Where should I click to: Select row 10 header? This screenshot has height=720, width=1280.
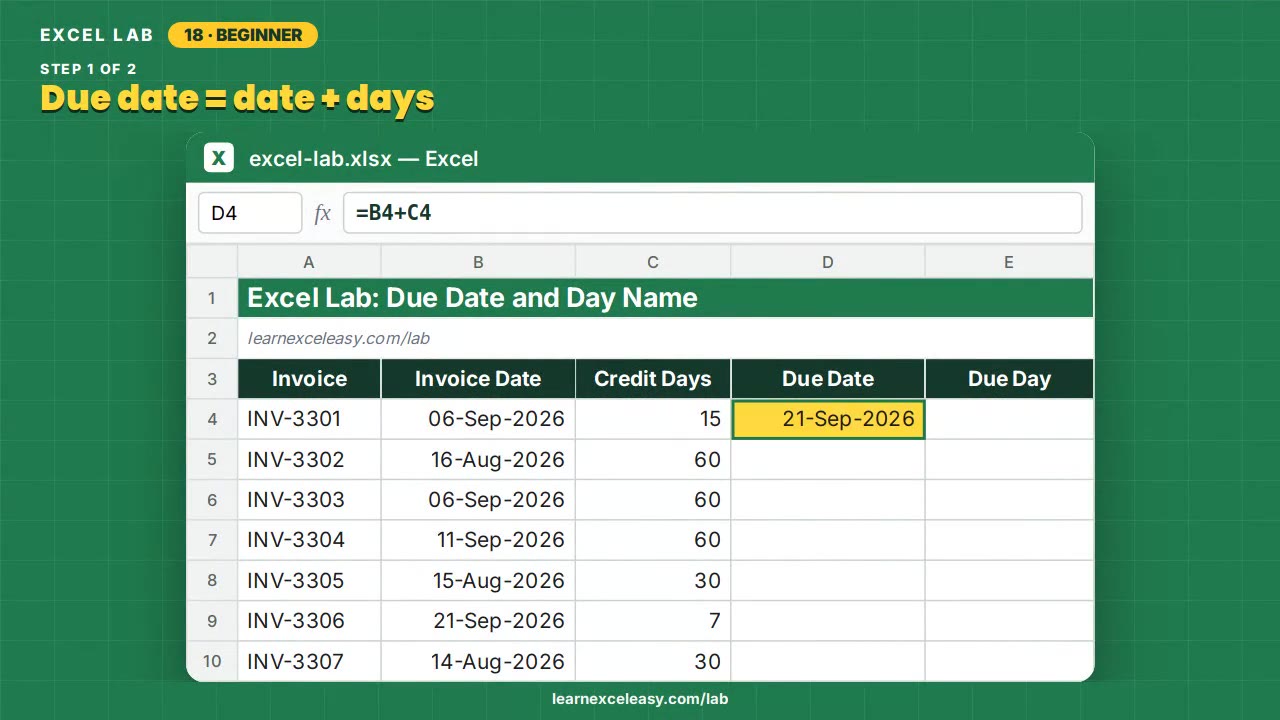pos(212,661)
